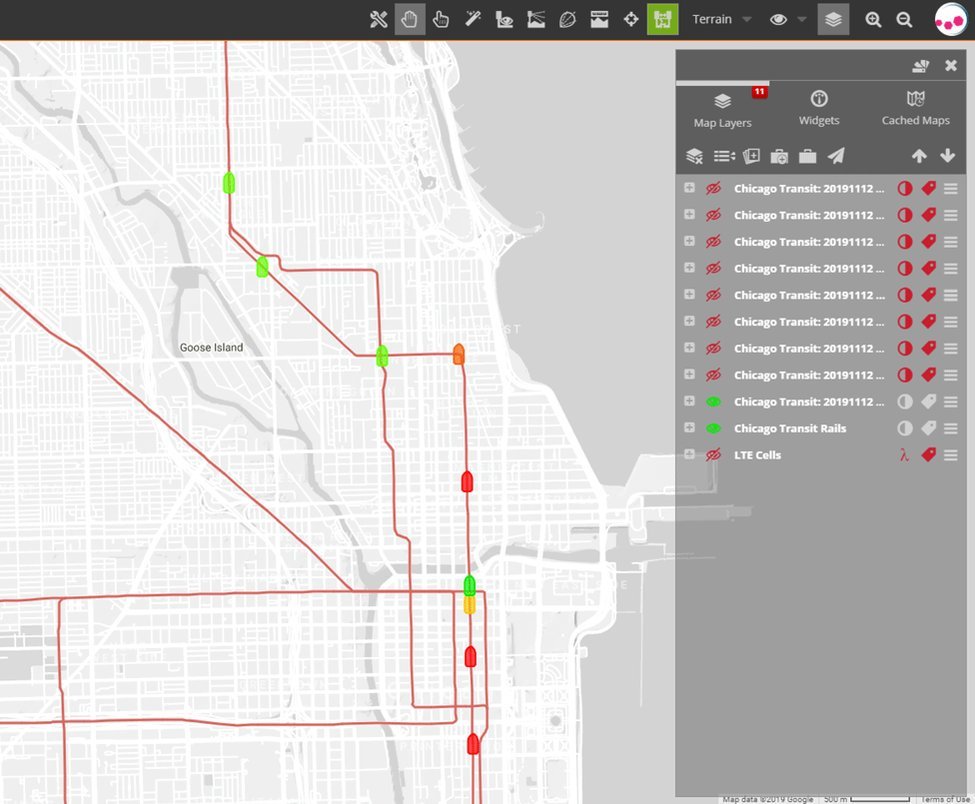Click the magic wand tool
The height and width of the screenshot is (804, 975).
click(x=473, y=19)
